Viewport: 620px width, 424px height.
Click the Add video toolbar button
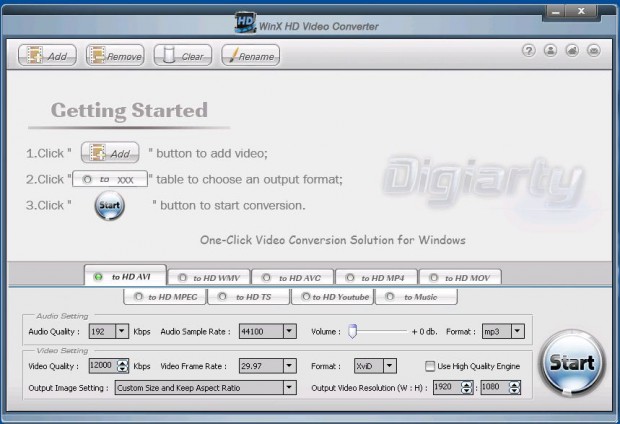point(47,55)
